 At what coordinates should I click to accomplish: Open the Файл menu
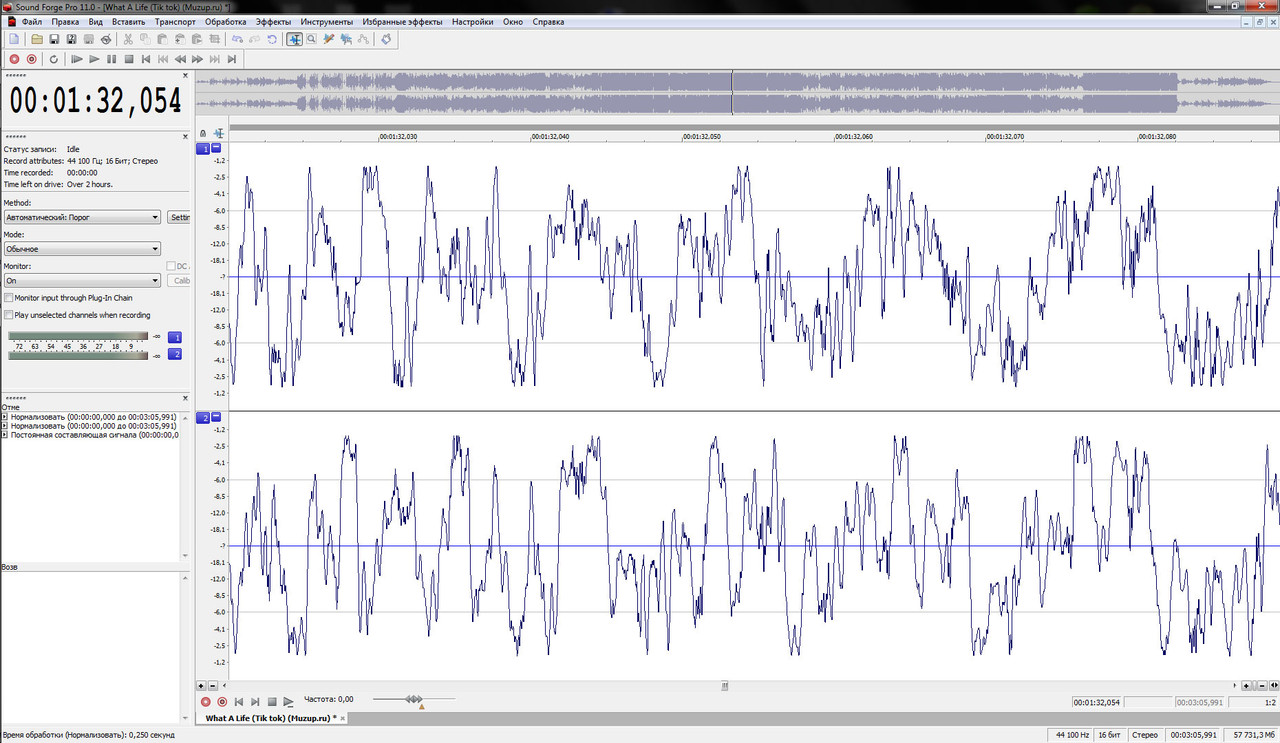pos(31,21)
